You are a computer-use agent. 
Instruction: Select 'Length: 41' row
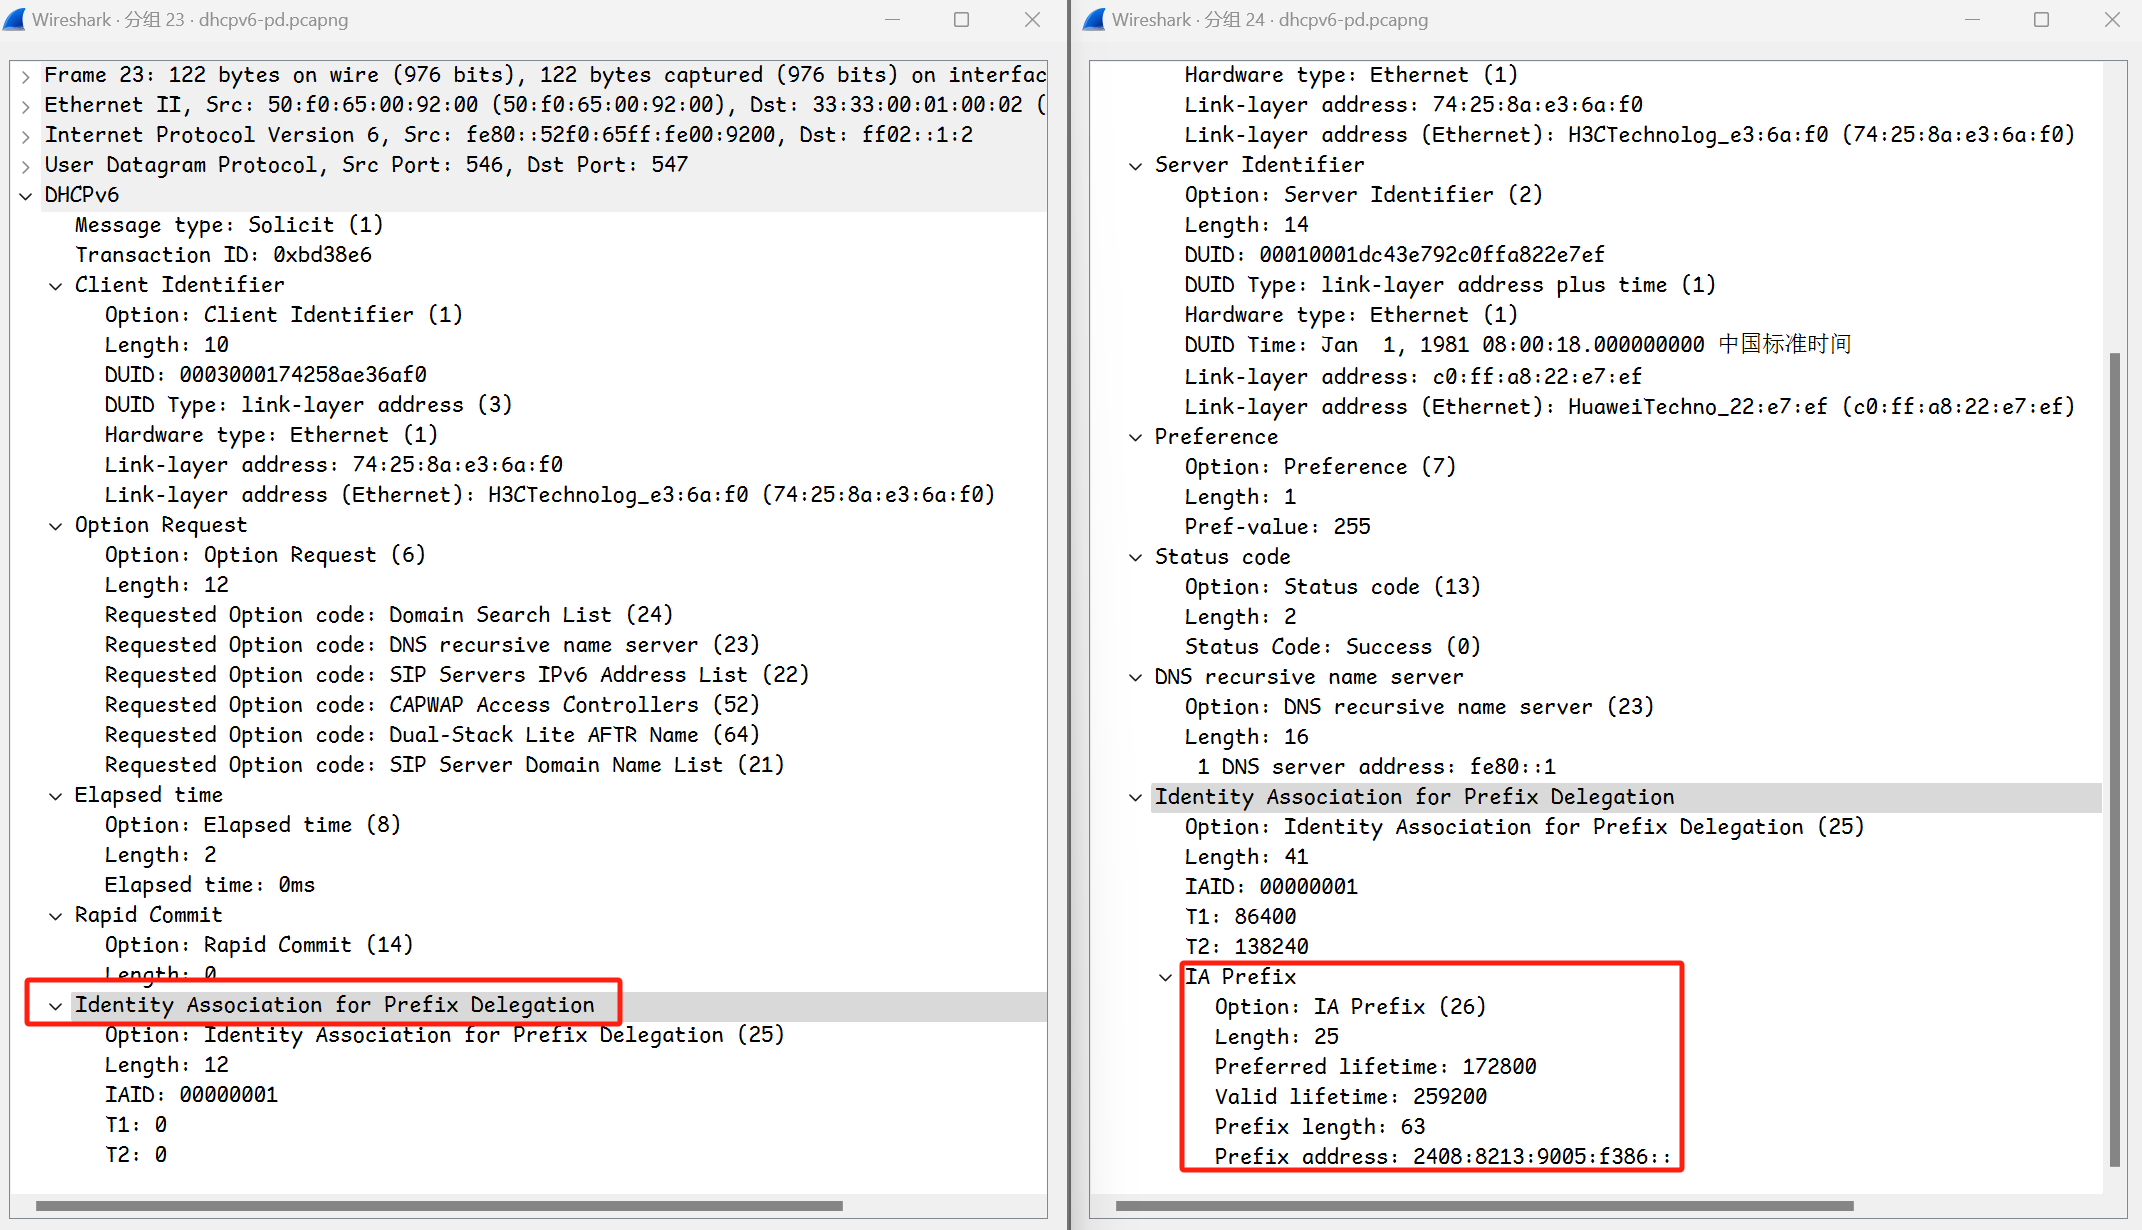1247,857
